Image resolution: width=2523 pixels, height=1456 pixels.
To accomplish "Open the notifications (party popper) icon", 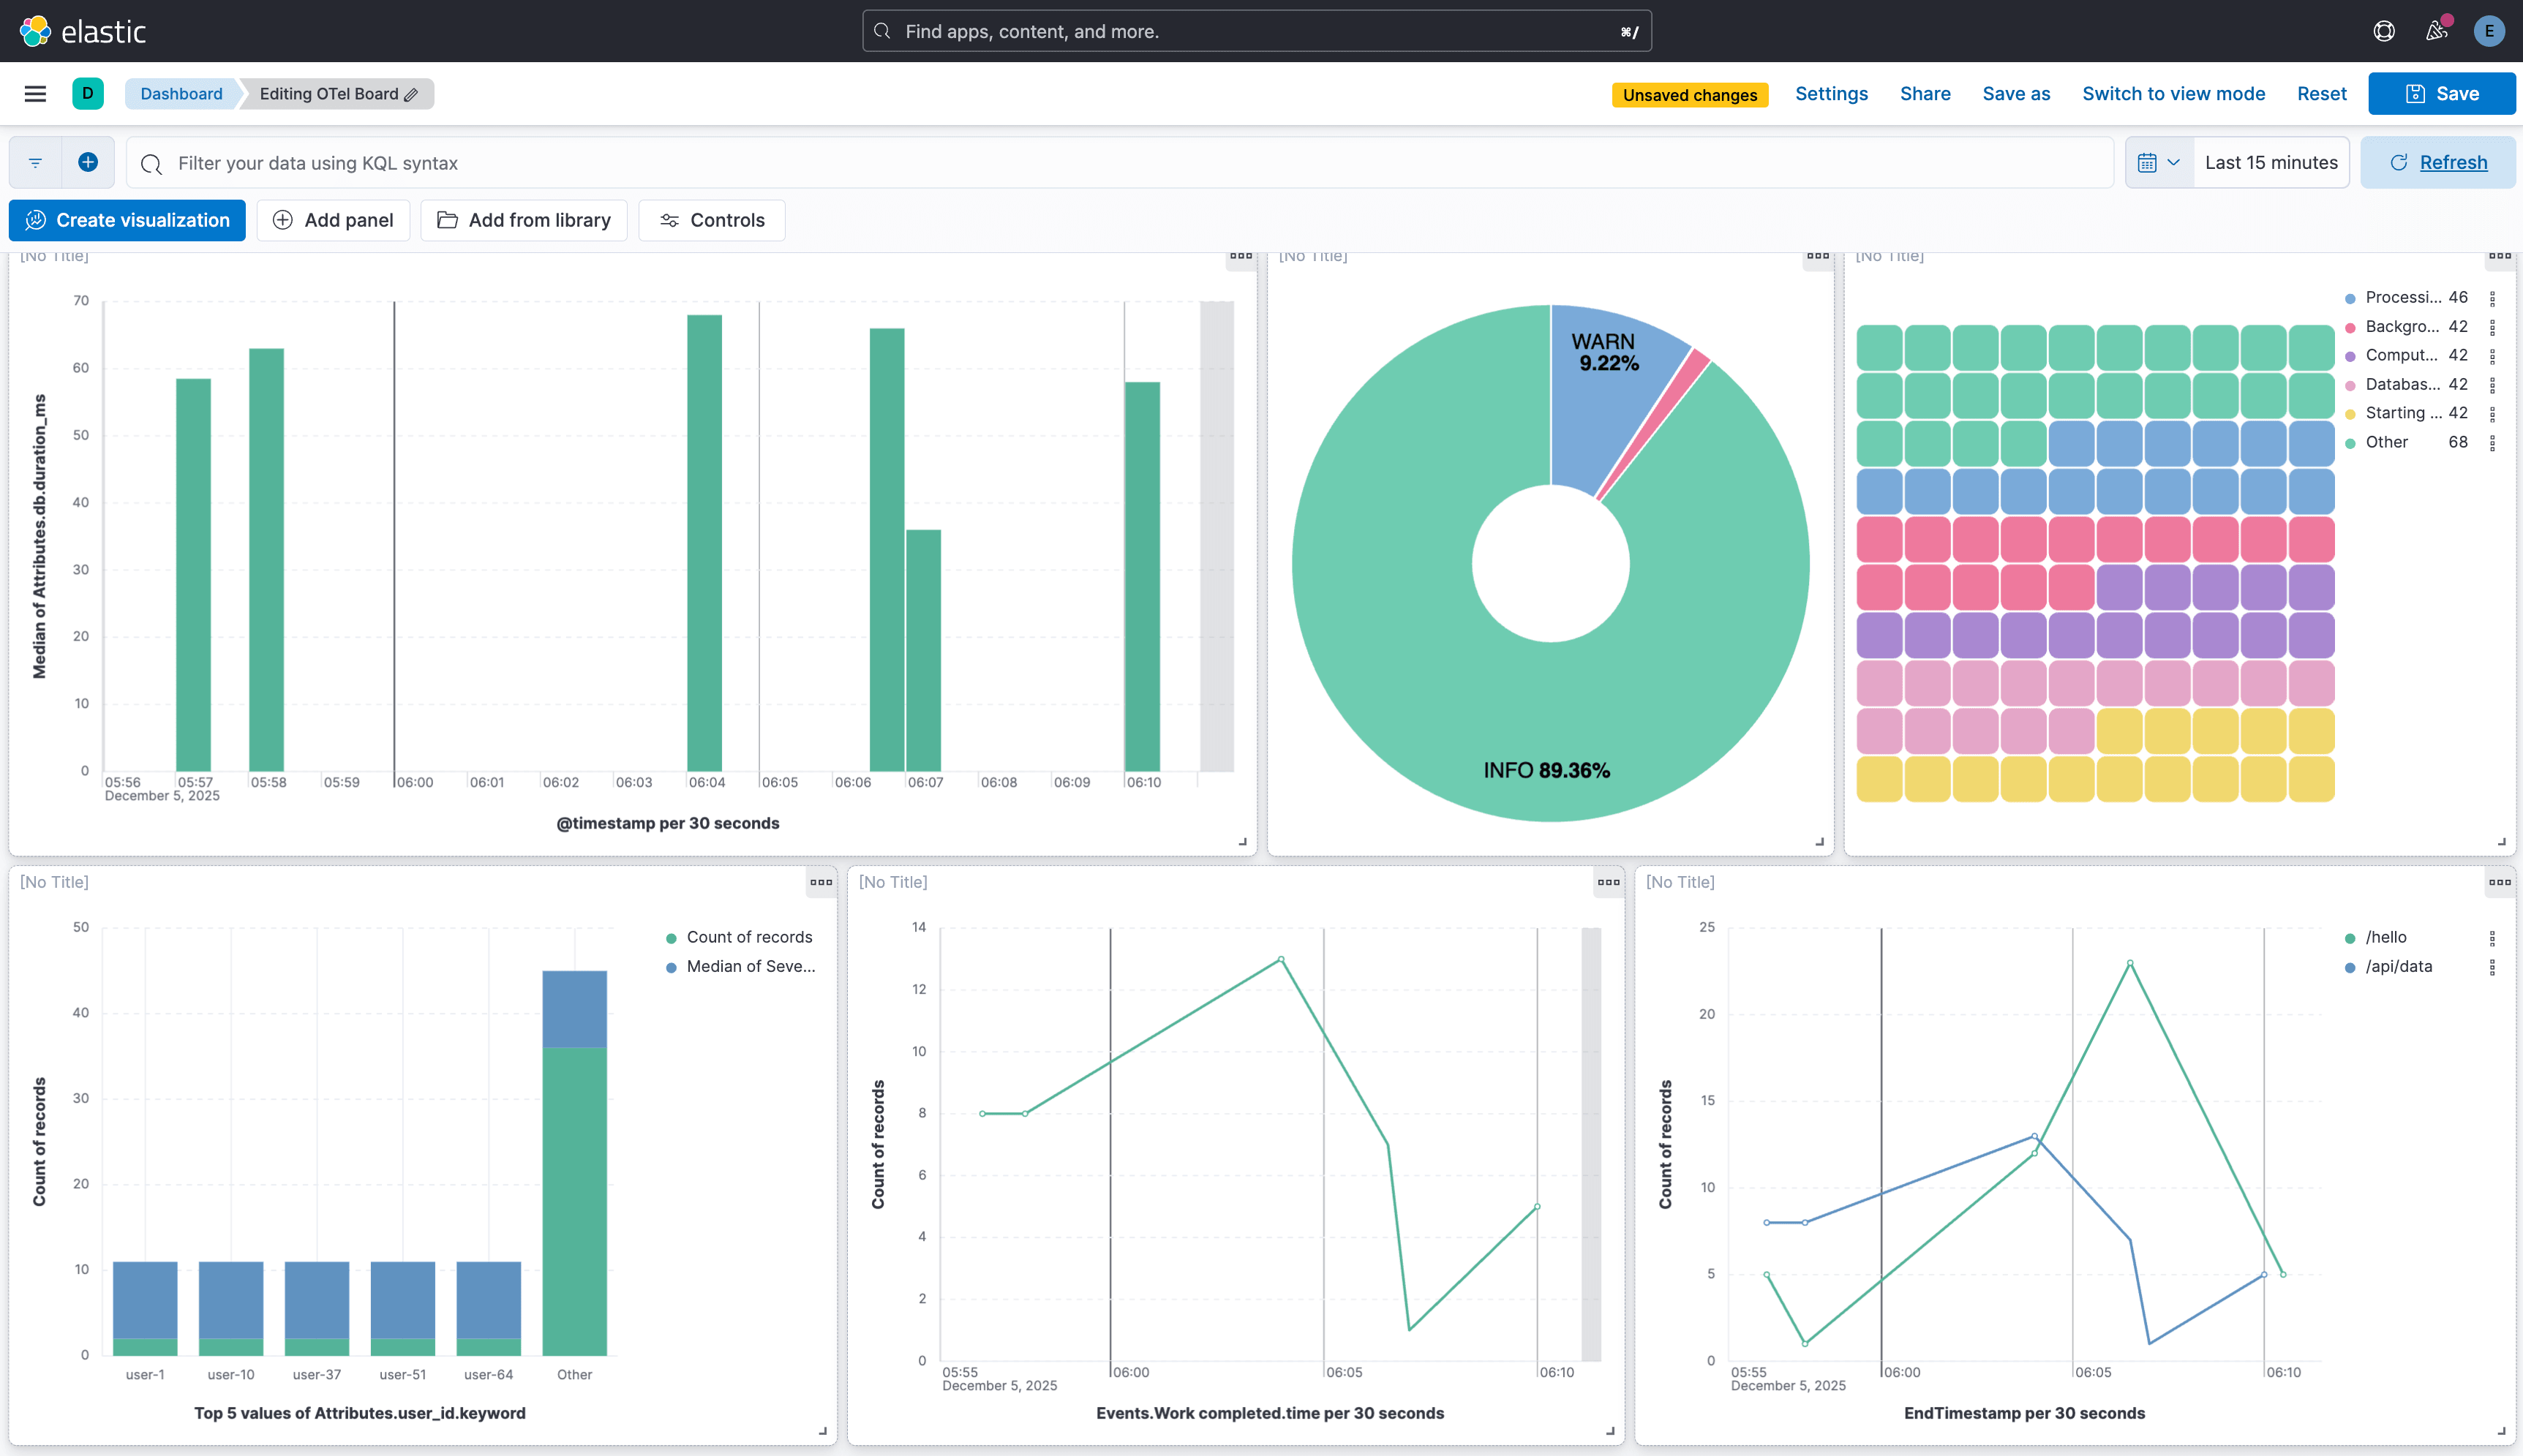I will [x=2436, y=31].
